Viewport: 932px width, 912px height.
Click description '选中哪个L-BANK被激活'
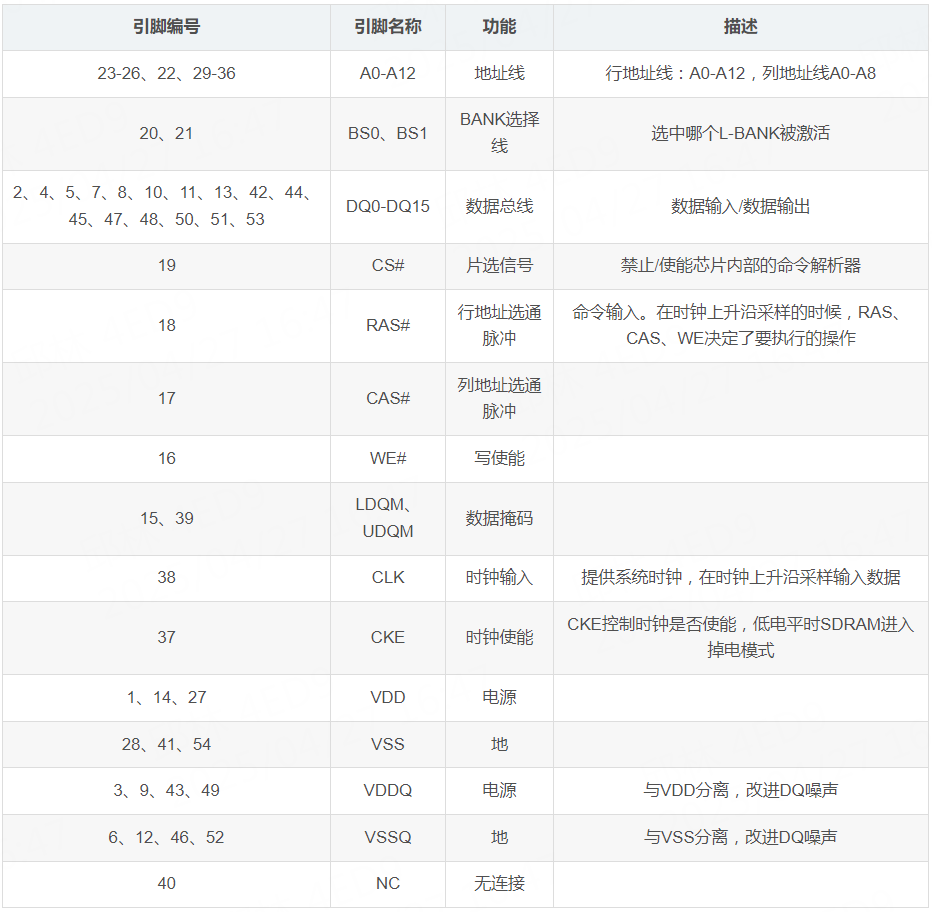tap(741, 134)
